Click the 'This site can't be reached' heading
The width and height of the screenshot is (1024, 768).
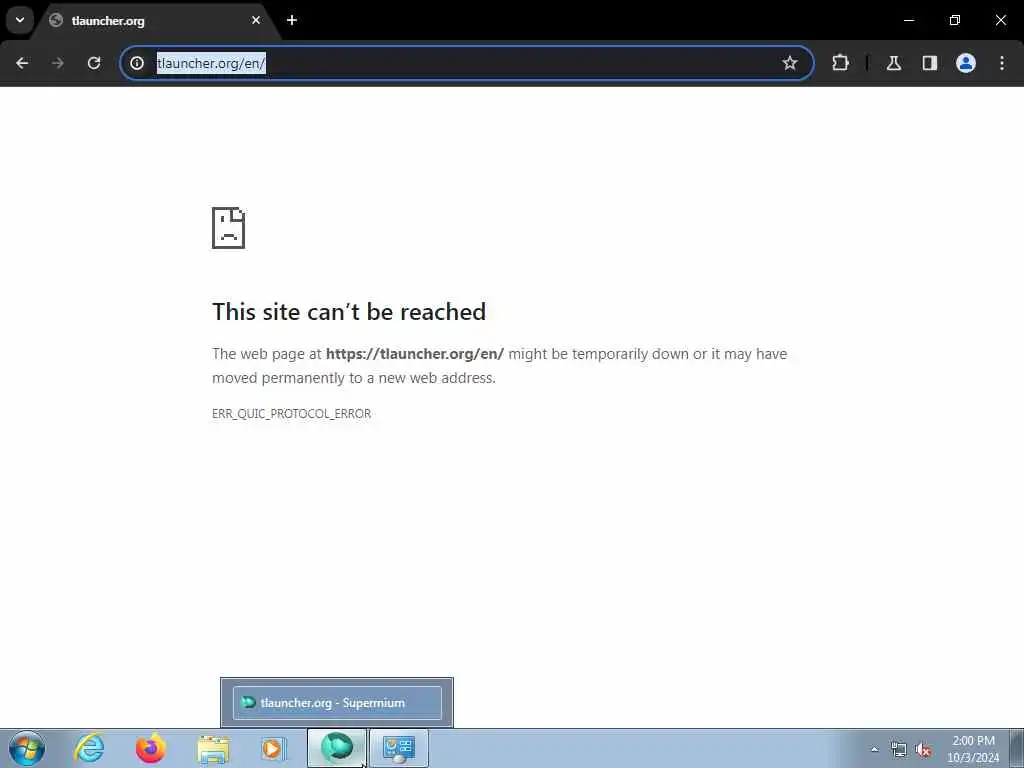pos(349,312)
